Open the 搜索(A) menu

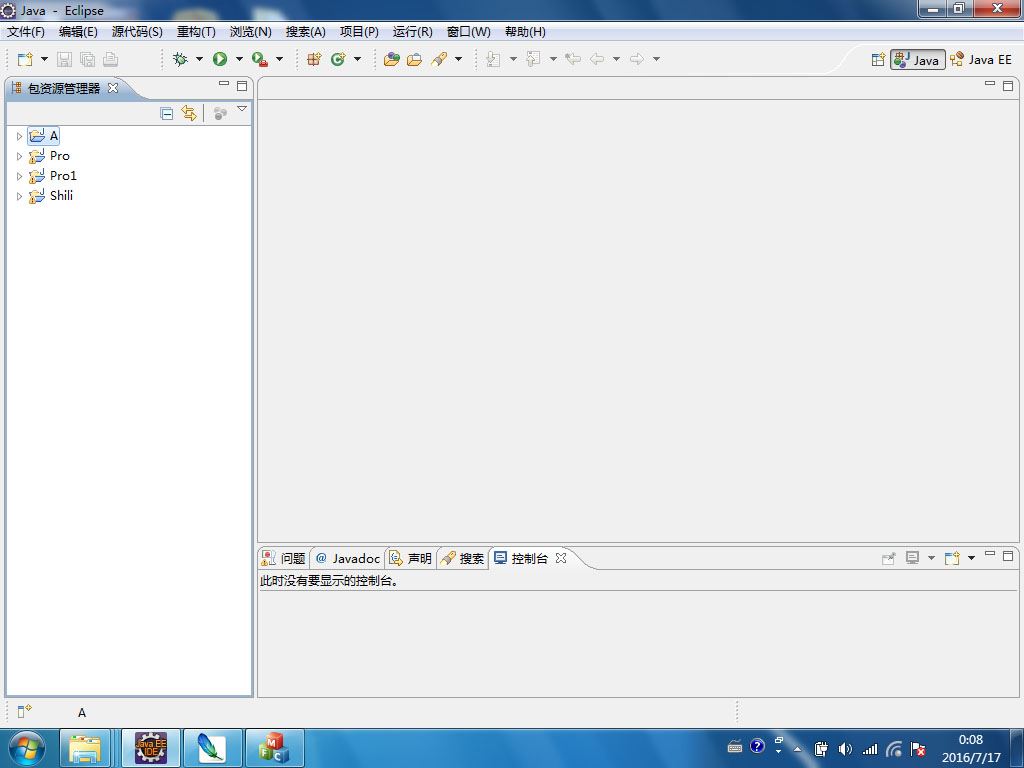pos(306,31)
